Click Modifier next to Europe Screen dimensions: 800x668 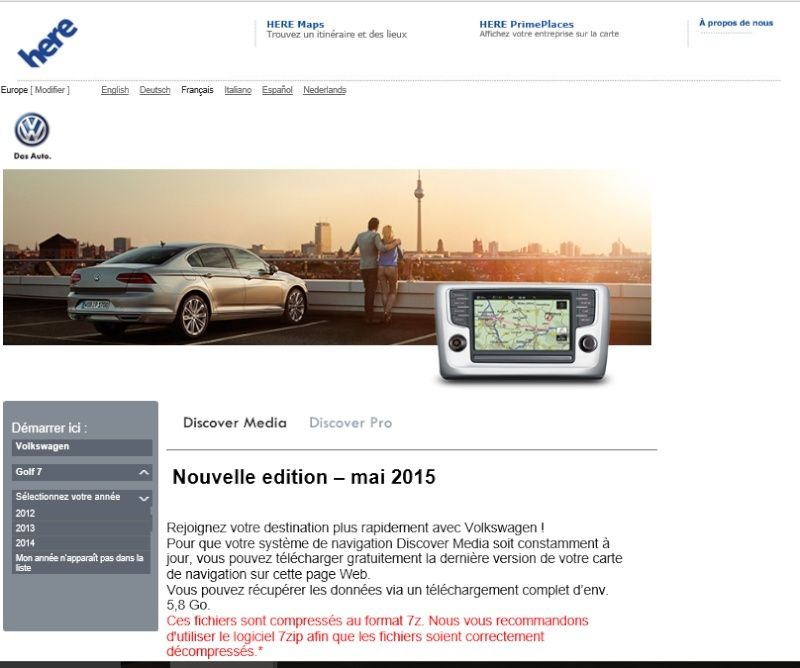coord(49,90)
